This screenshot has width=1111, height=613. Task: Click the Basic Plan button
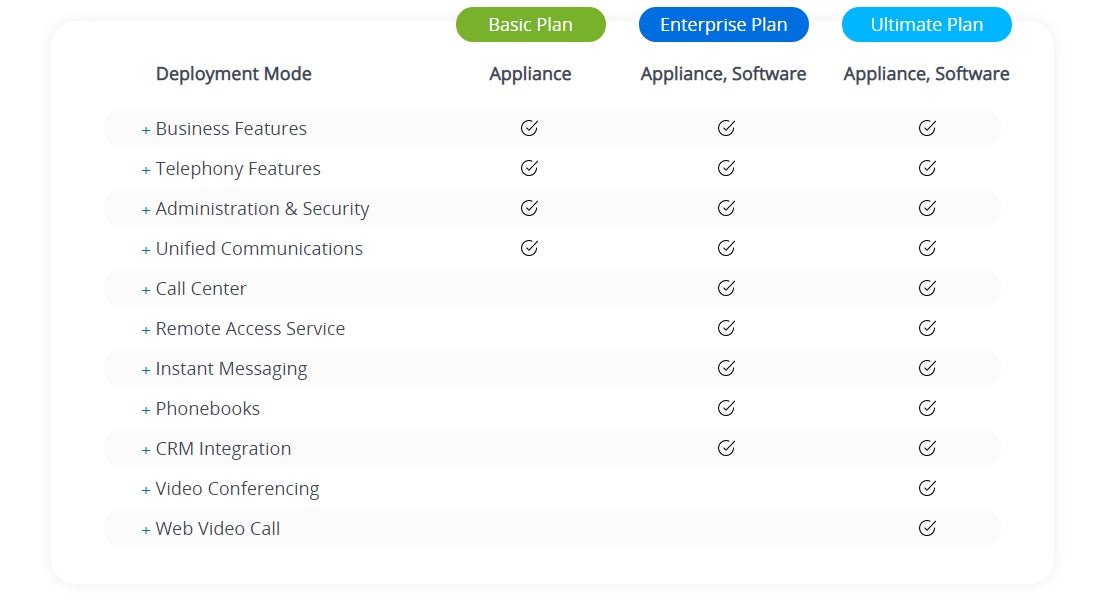(531, 24)
